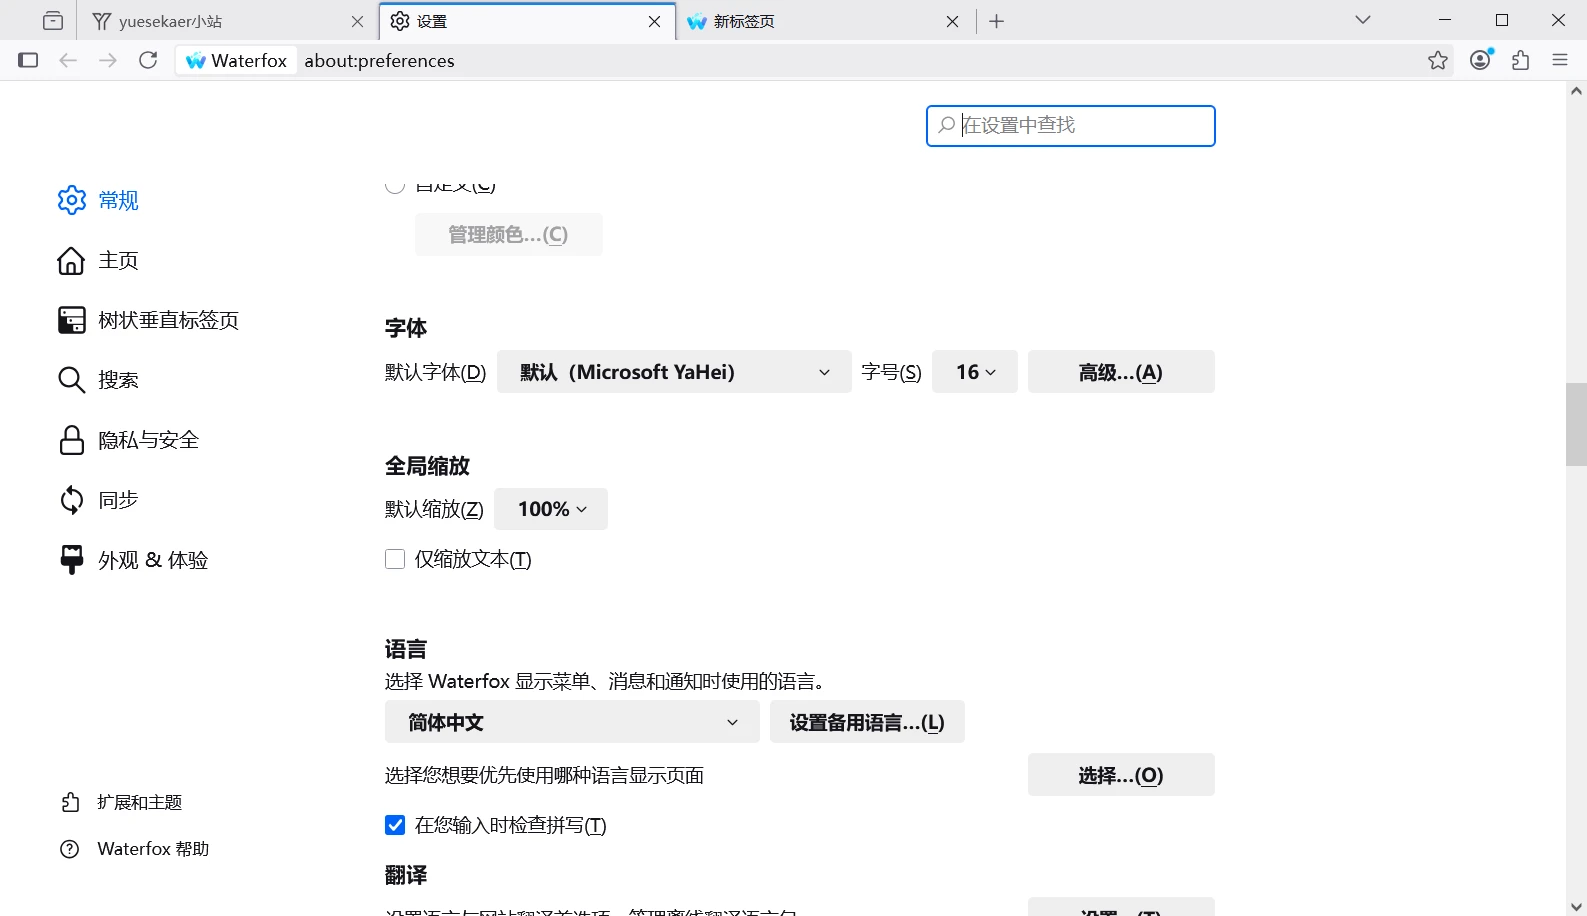1587x916 pixels.
Task: Click the scrollbar down arrow
Action: (1576, 907)
